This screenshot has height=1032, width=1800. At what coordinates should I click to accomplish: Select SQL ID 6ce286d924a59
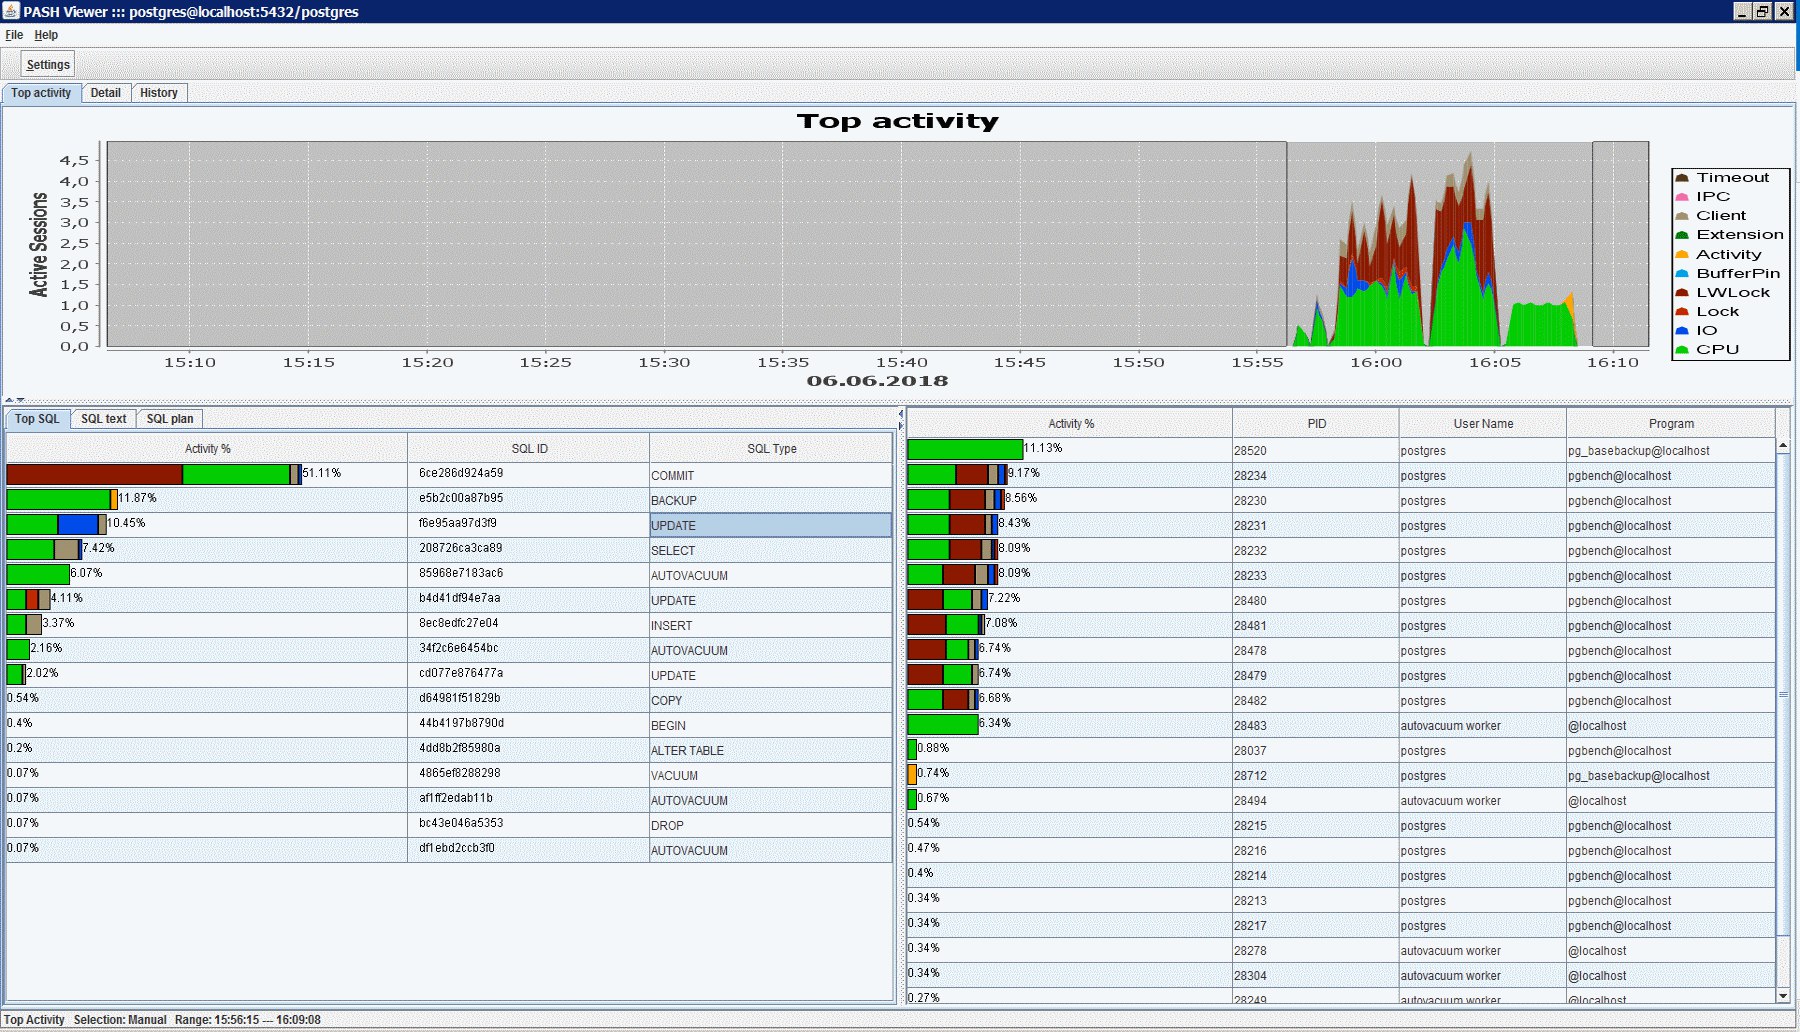(461, 474)
